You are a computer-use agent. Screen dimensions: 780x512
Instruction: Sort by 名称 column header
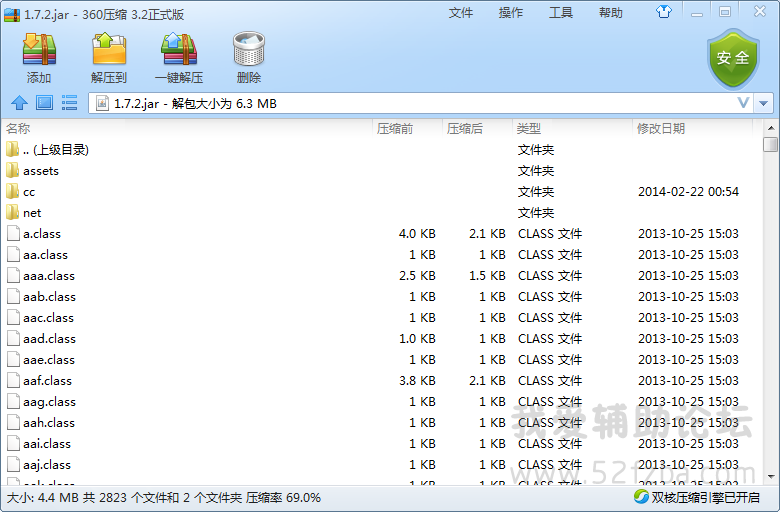coord(18,129)
